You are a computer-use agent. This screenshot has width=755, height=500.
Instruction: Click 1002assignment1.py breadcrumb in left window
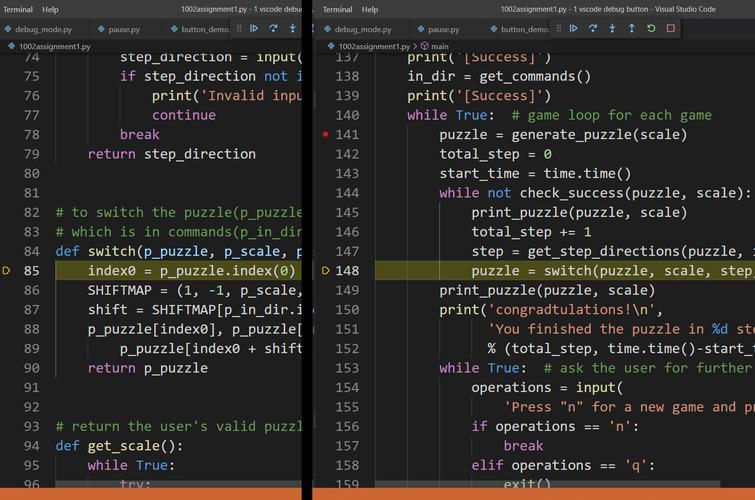[50, 47]
